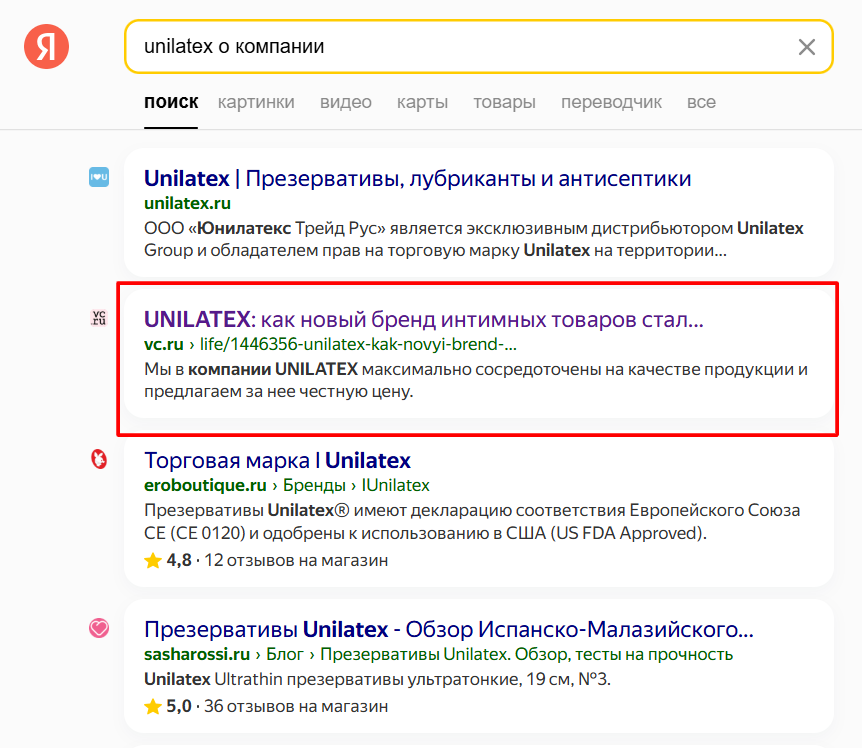Click the vc.ru favicon icon
The image size is (862, 748).
click(99, 318)
